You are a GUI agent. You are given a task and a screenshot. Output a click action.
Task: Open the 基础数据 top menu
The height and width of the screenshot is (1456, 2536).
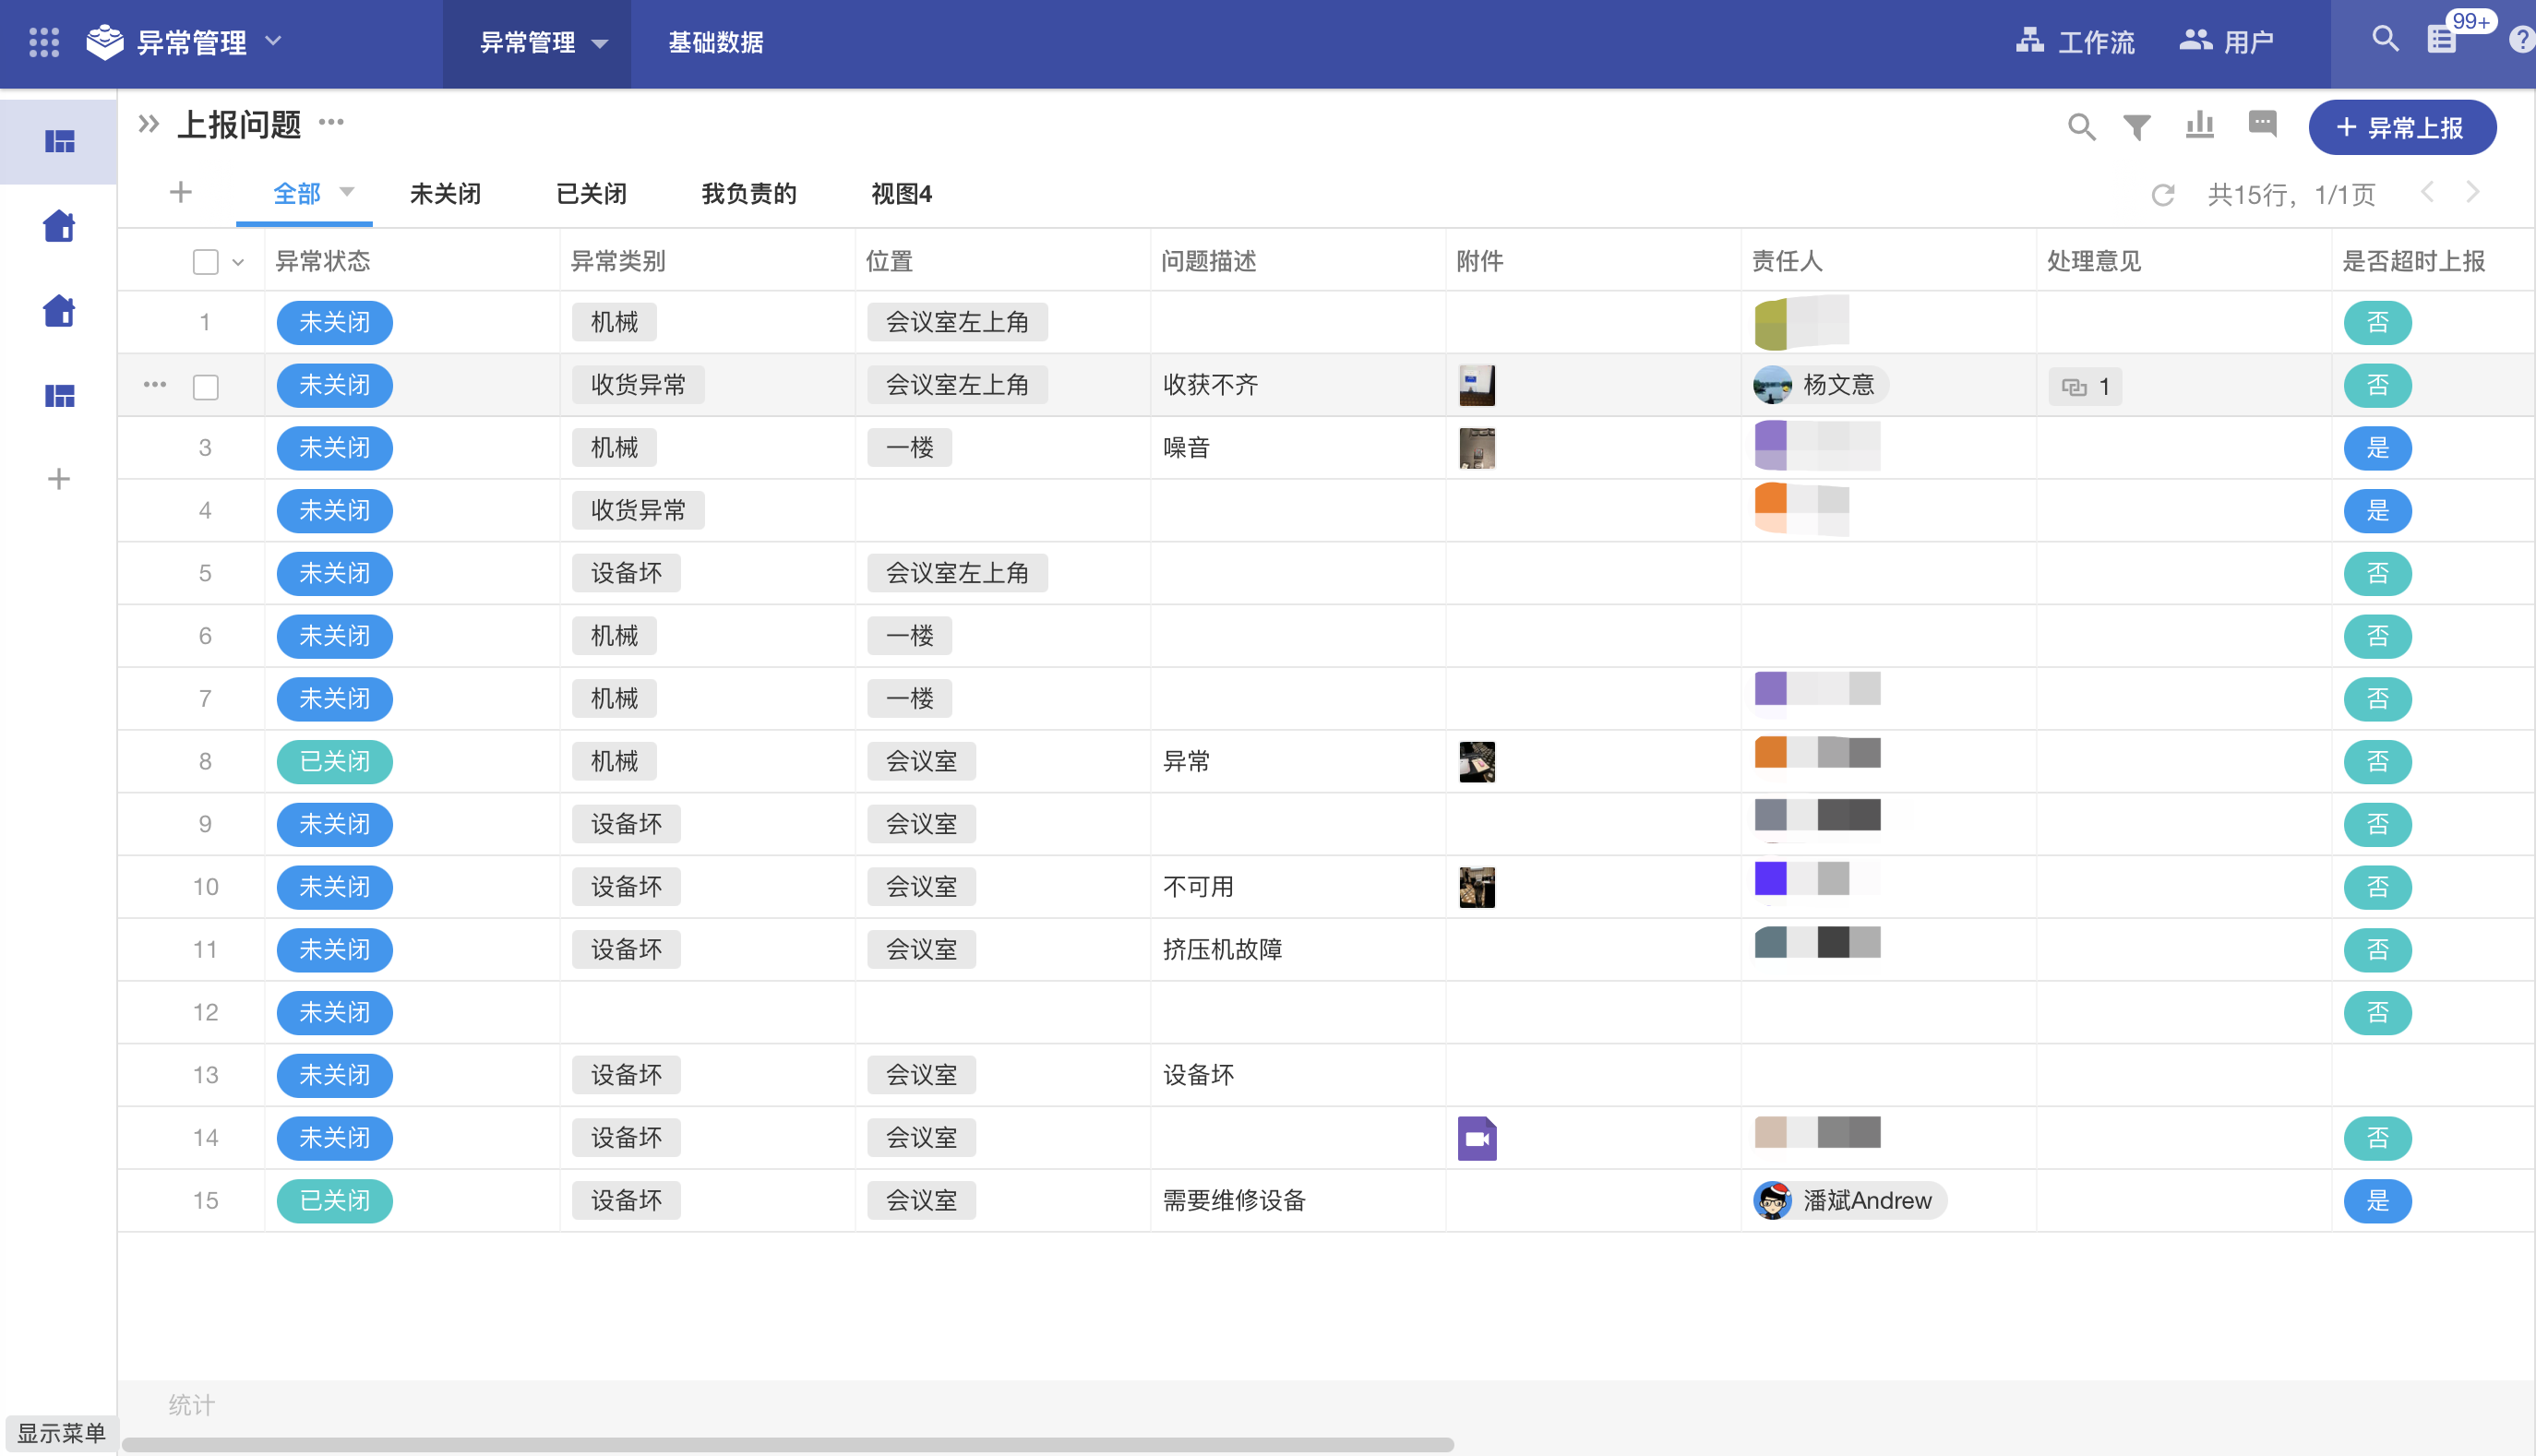click(715, 42)
